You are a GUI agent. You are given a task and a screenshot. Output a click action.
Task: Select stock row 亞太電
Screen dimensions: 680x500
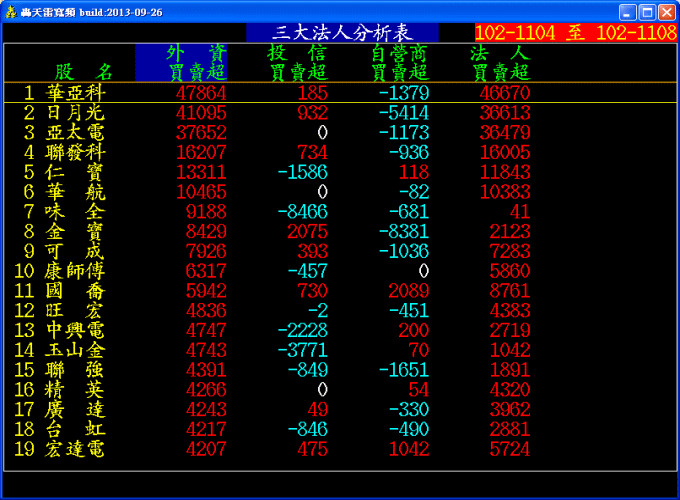(x=340, y=133)
